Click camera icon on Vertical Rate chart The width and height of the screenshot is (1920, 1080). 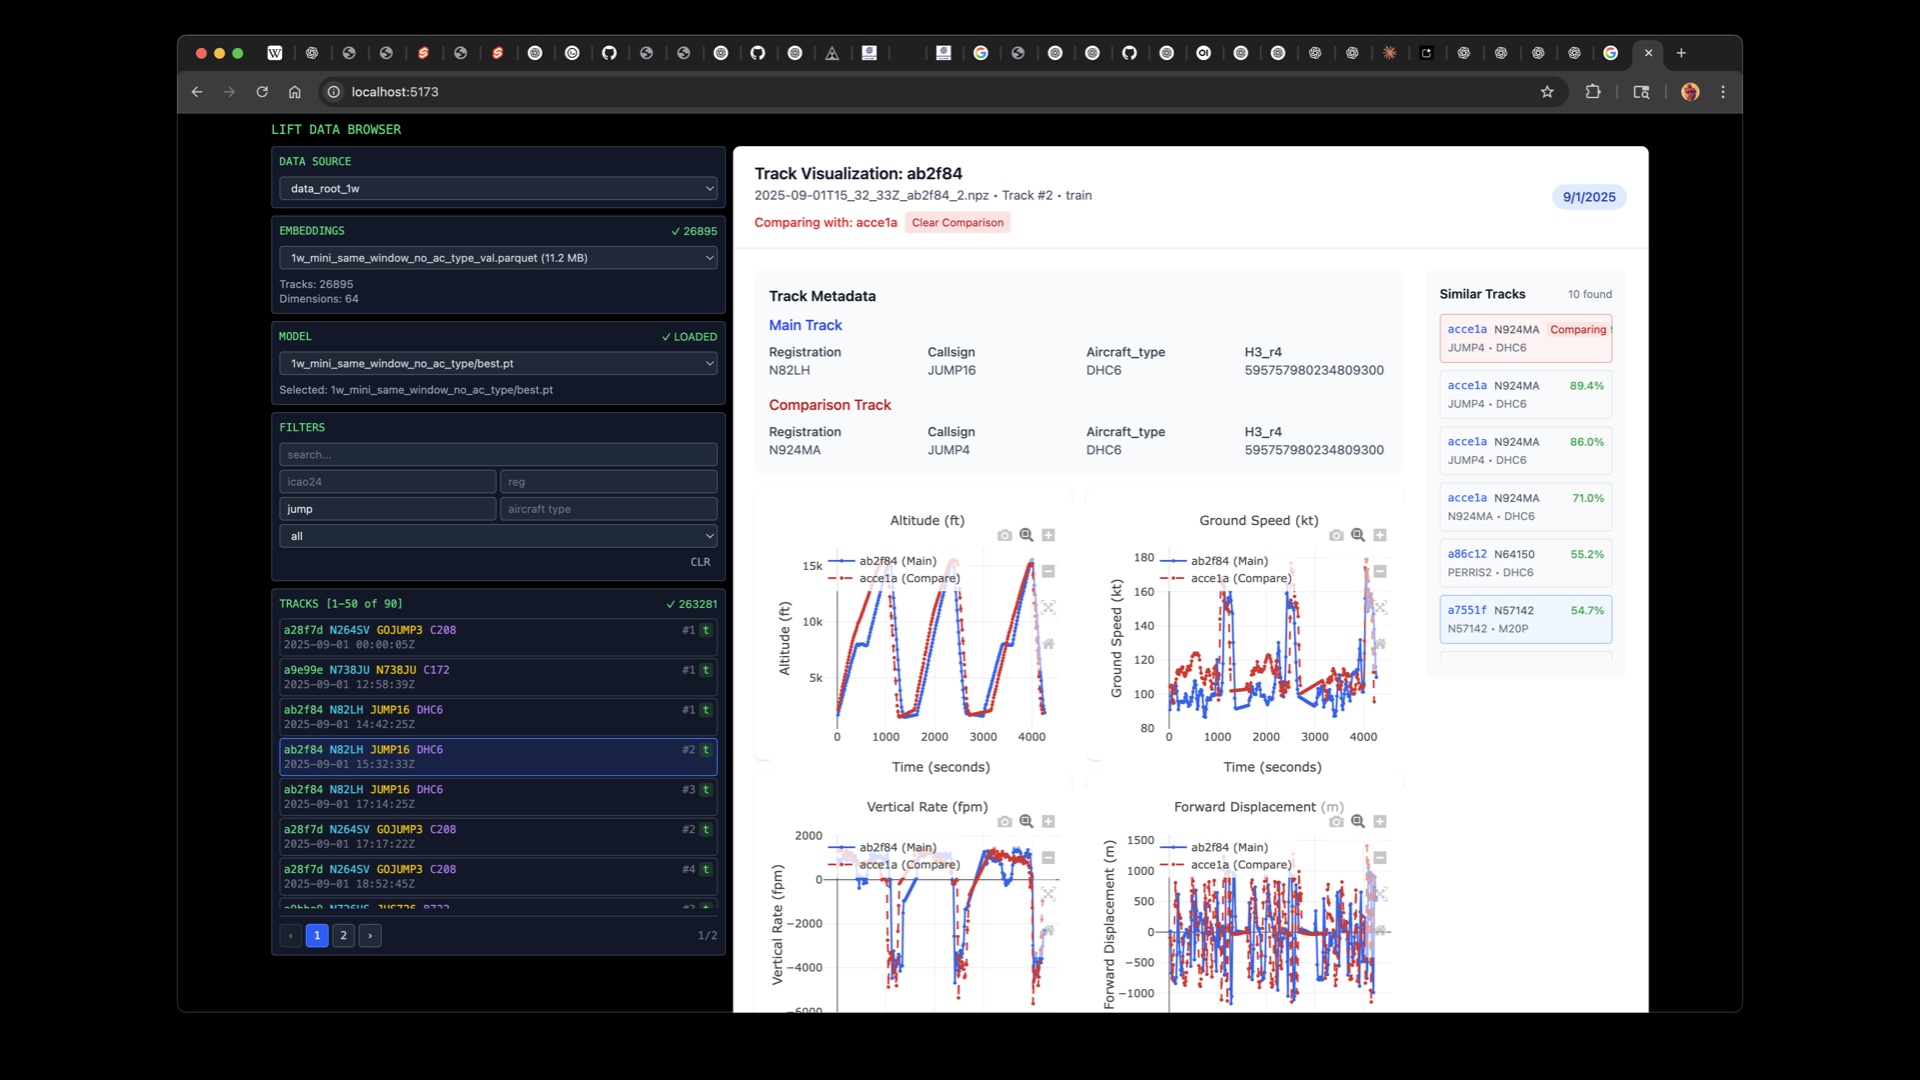(x=1004, y=822)
